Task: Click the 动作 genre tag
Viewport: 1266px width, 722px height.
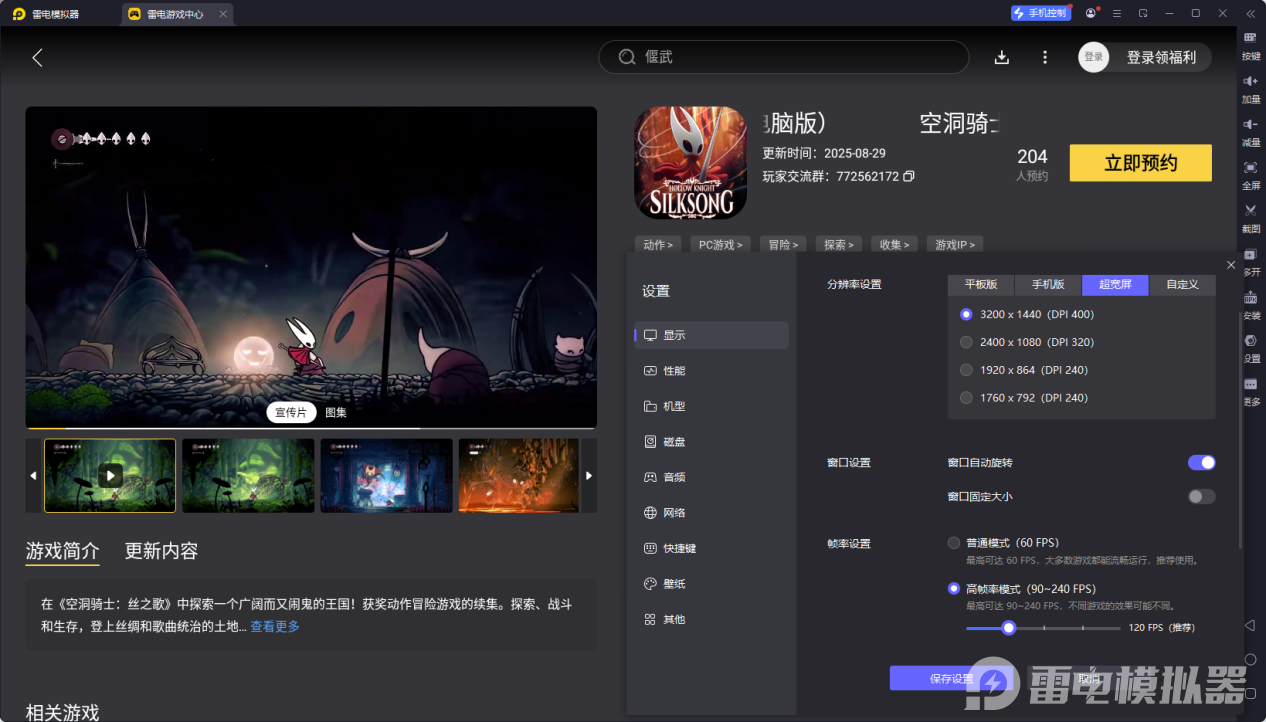Action: click(658, 244)
